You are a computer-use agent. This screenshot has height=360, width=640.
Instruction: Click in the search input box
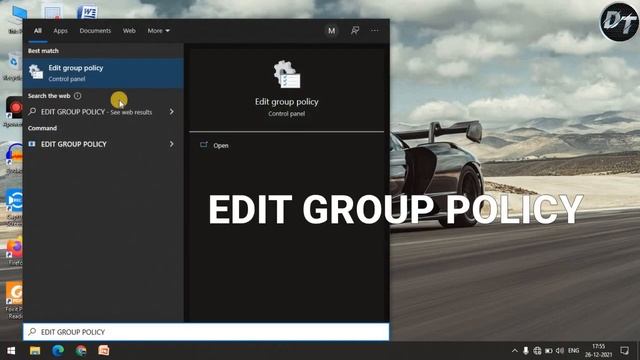206,332
